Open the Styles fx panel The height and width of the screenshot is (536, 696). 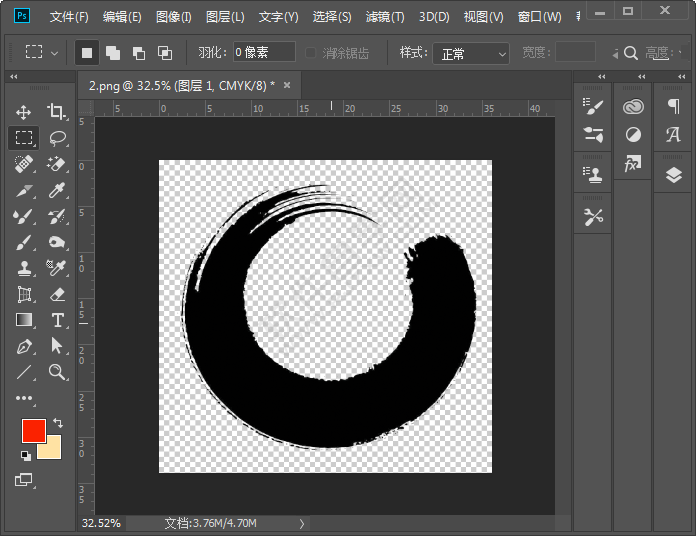click(x=633, y=163)
